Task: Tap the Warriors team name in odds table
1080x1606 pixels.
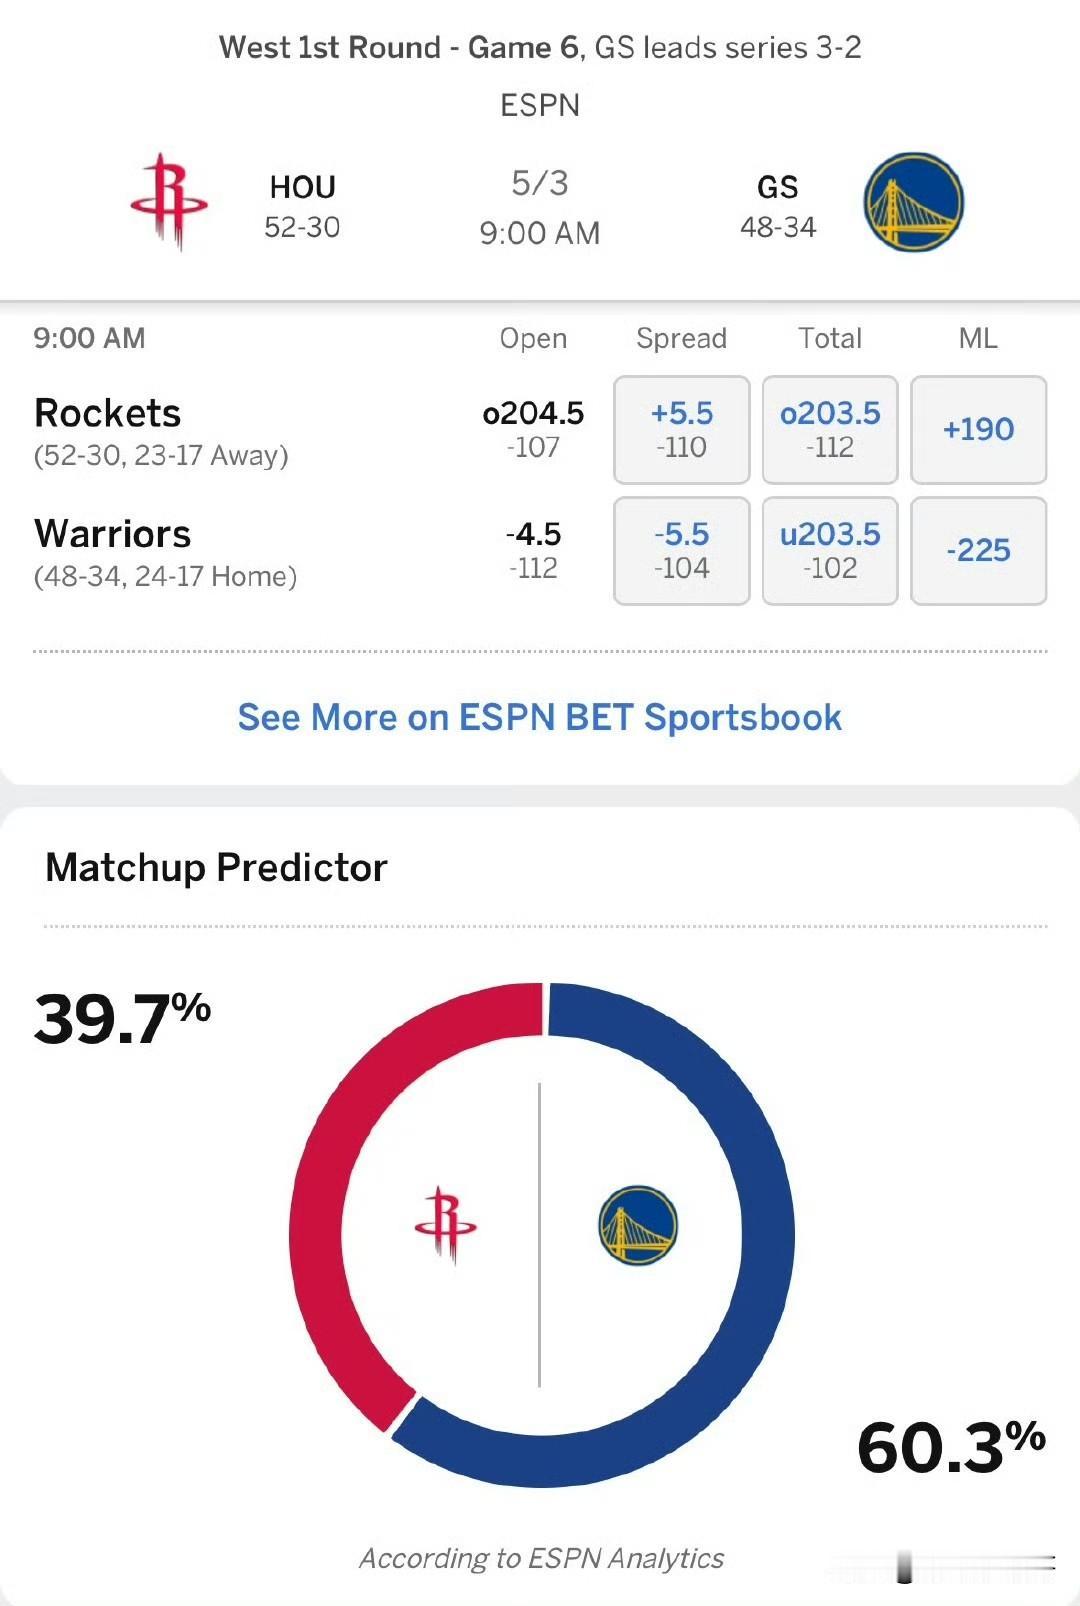Action: pyautogui.click(x=113, y=534)
